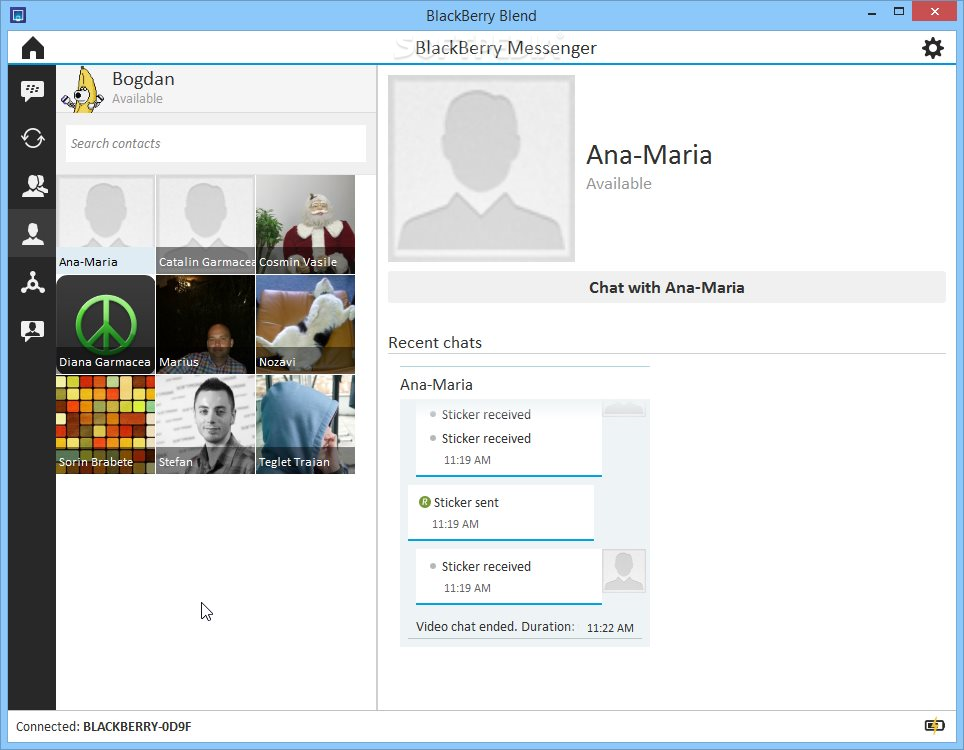The width and height of the screenshot is (964, 750).
Task: Select the Catalin Garmacea contact tile
Action: (x=205, y=224)
